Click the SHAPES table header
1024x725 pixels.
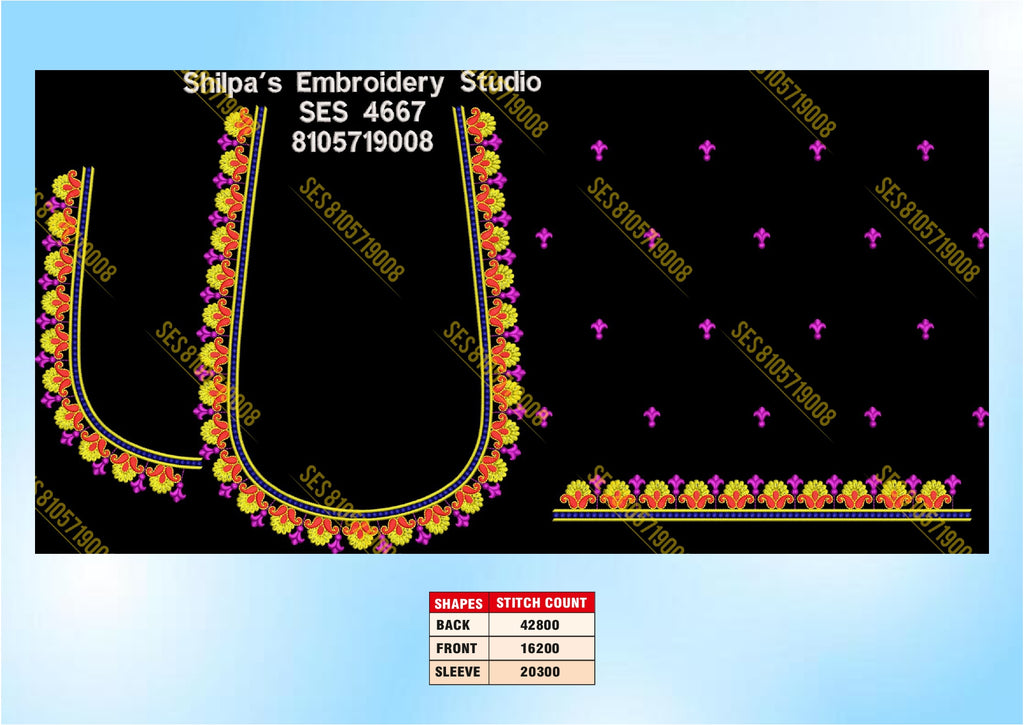click(x=458, y=603)
